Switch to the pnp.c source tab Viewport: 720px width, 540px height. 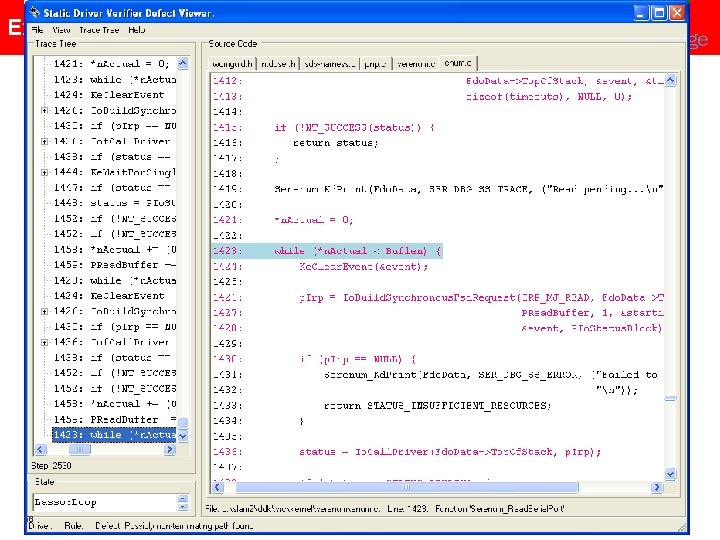click(x=375, y=64)
